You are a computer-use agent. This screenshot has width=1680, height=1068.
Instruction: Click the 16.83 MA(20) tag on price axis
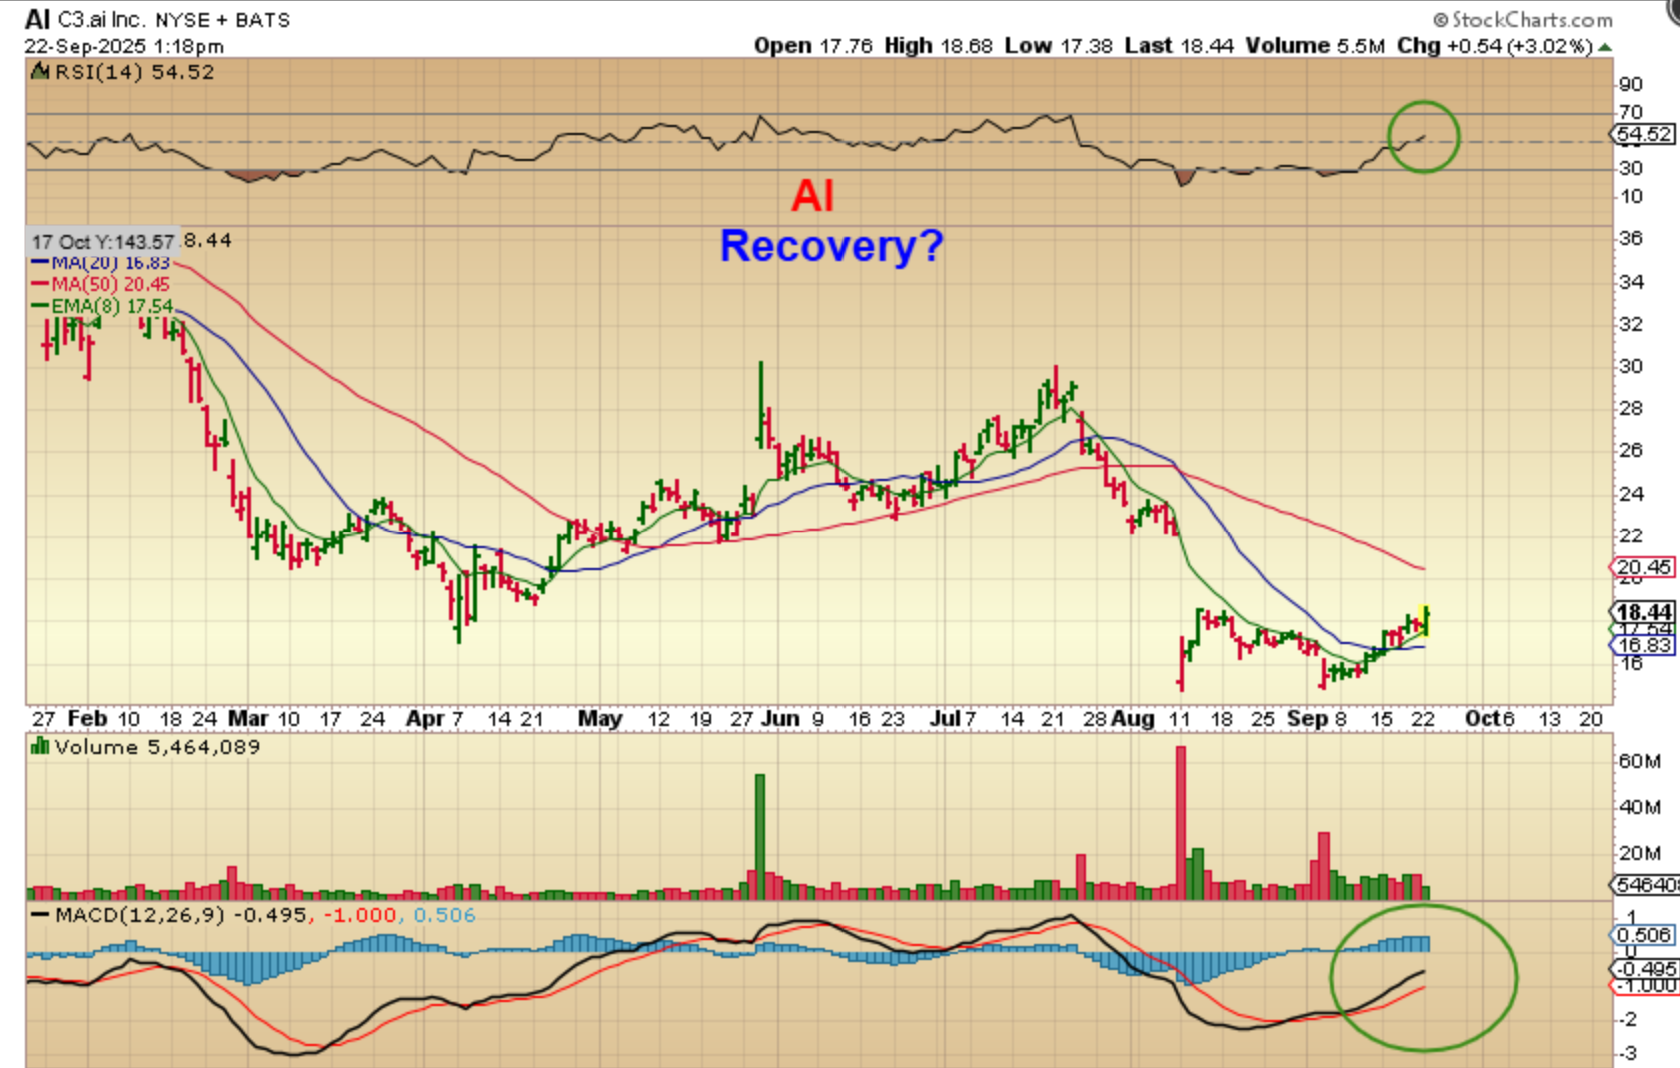tap(1643, 645)
